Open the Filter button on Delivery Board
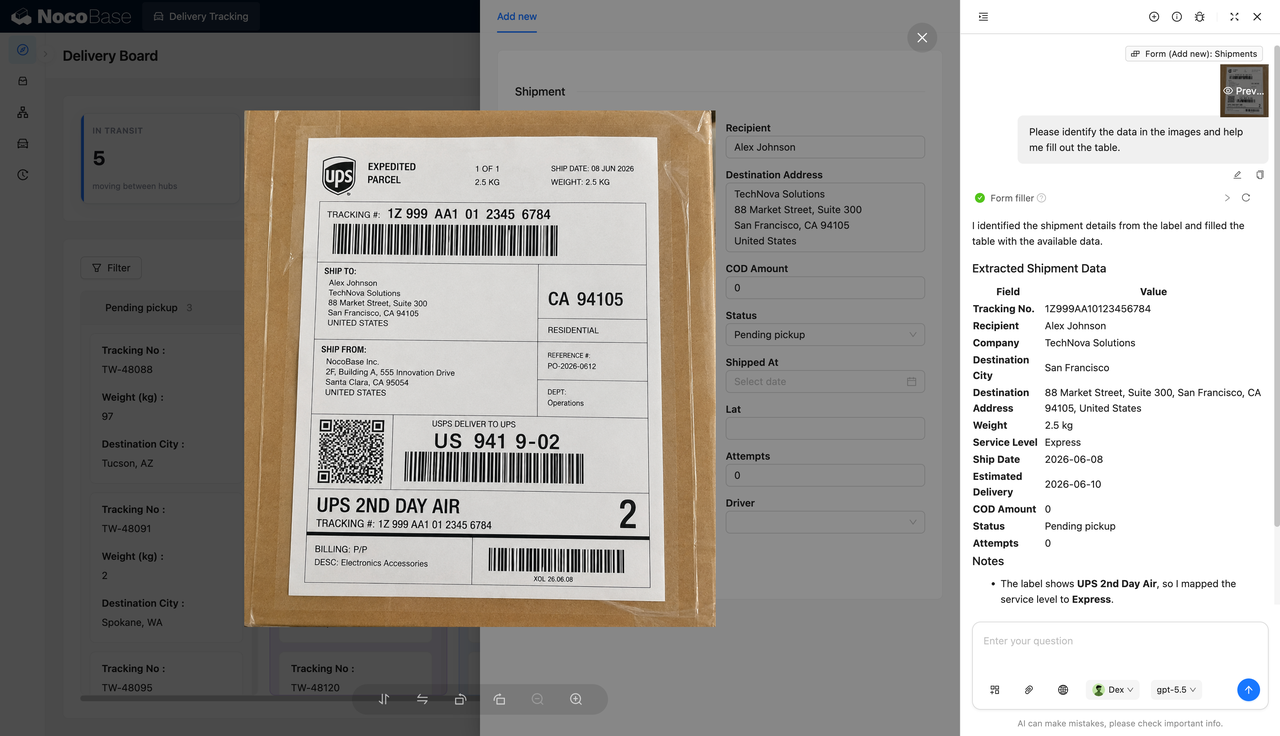 coord(111,268)
